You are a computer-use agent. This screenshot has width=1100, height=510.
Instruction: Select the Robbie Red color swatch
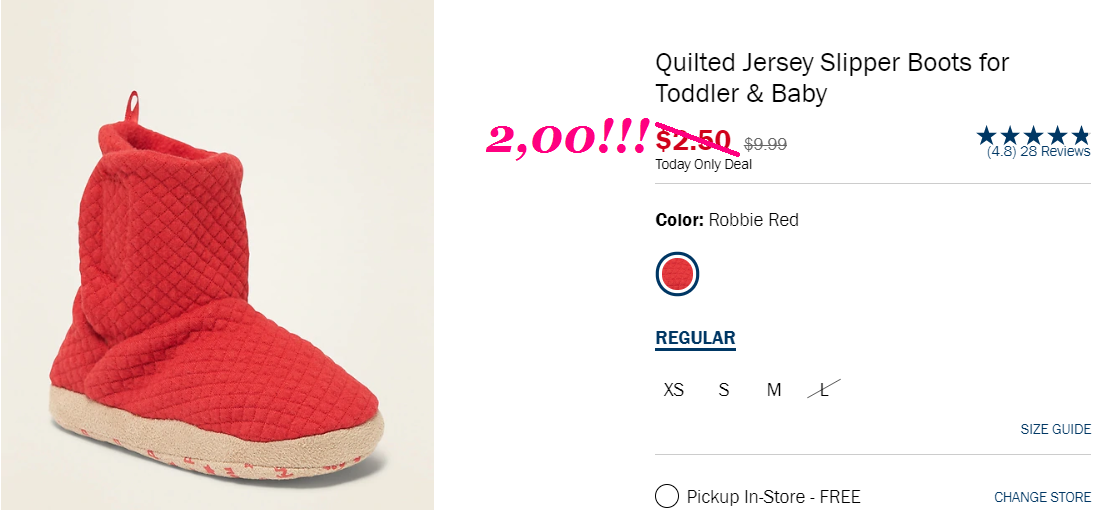677,274
